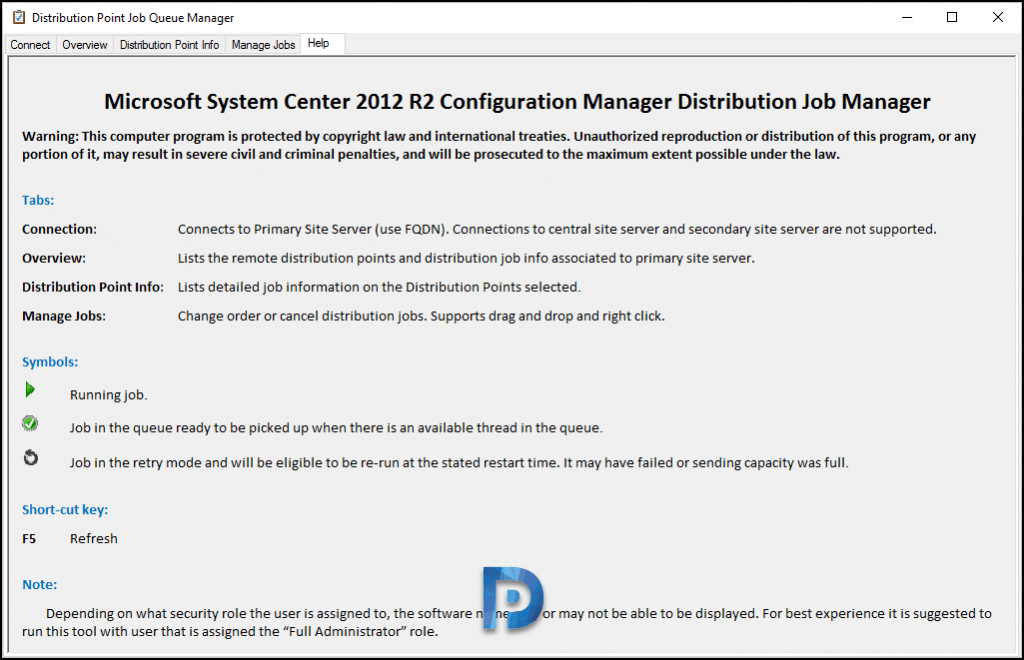Click the 'Distribution Point Info:' bold label

click(x=93, y=287)
